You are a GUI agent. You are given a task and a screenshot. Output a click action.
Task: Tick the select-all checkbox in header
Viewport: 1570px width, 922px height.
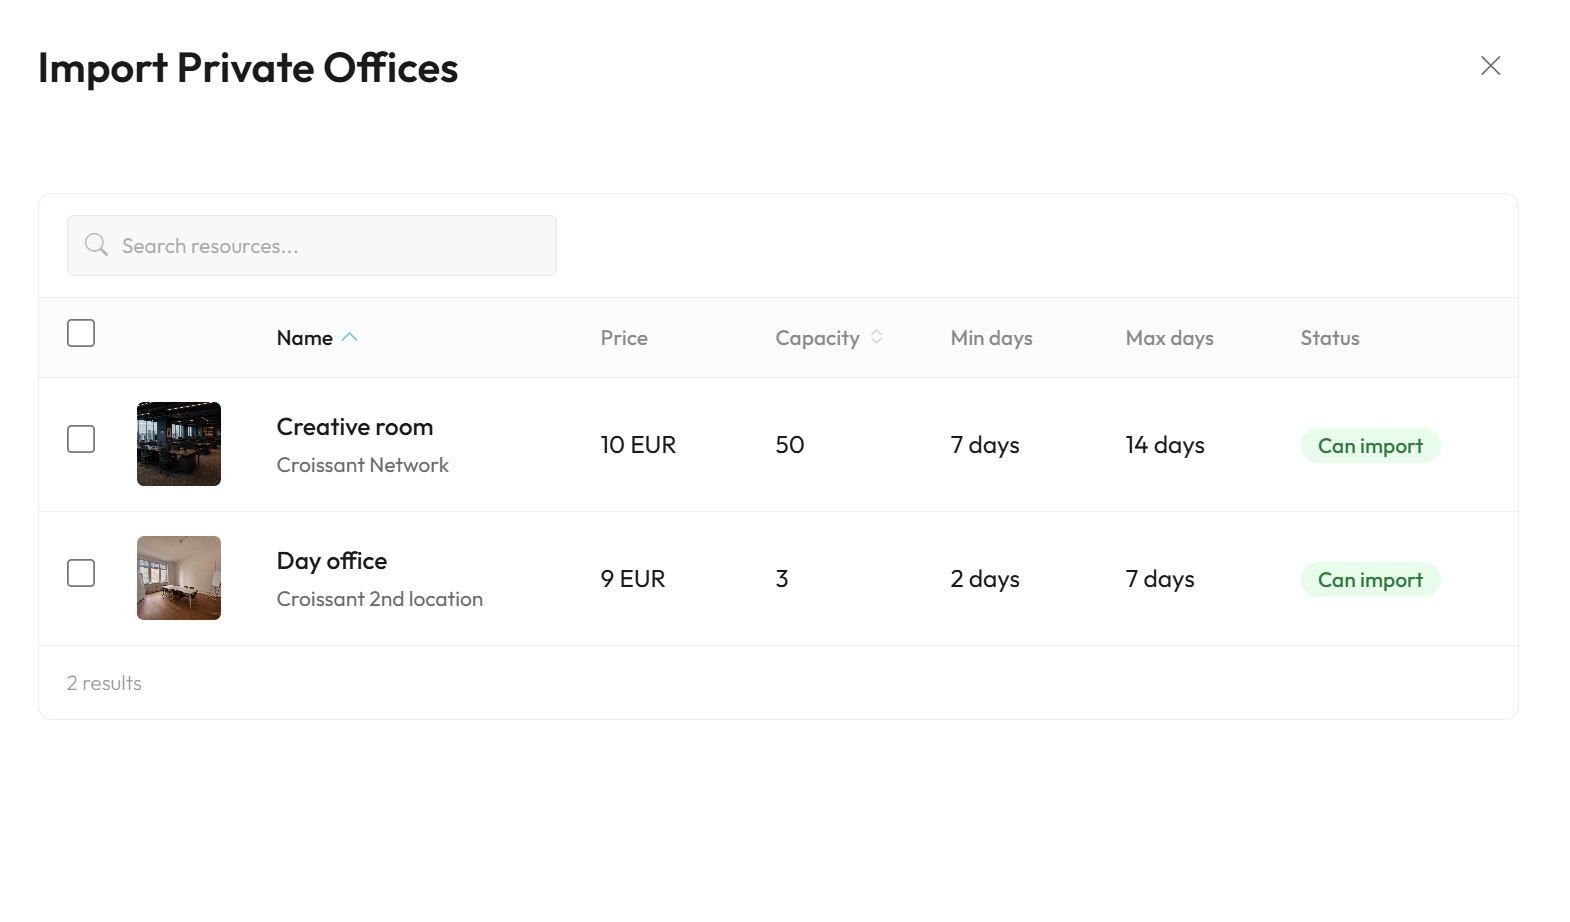tap(81, 333)
